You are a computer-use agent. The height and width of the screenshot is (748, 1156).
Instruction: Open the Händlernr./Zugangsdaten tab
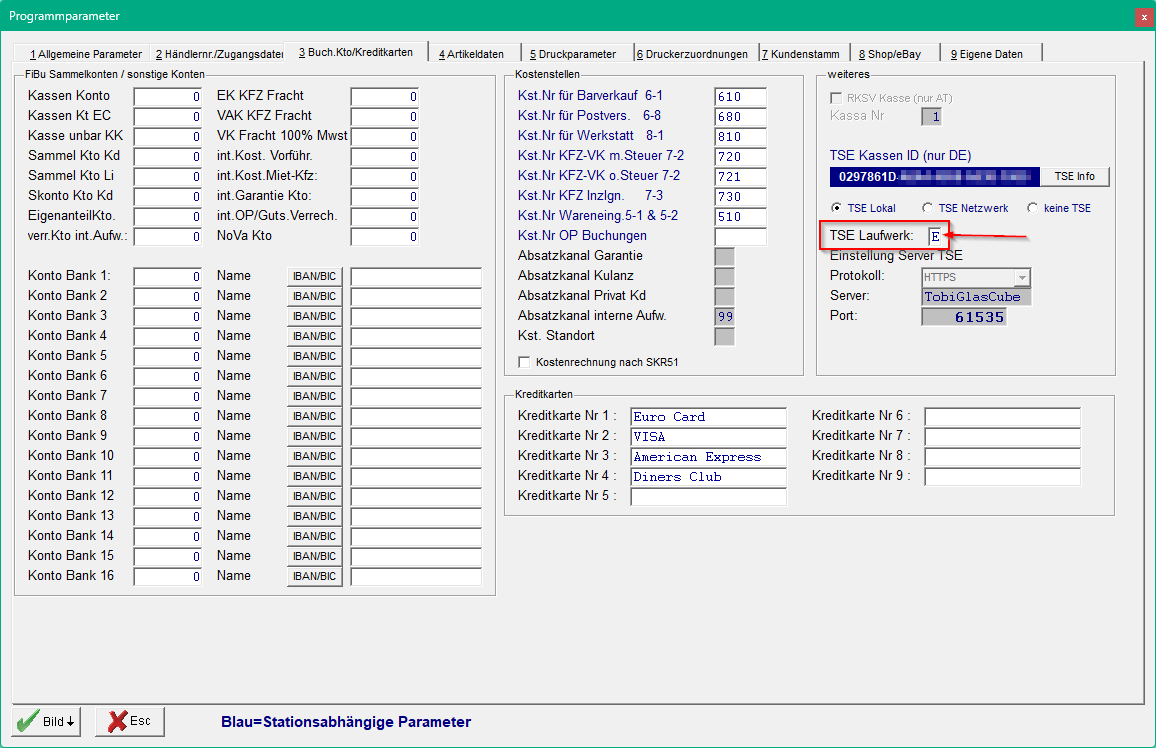point(219,54)
